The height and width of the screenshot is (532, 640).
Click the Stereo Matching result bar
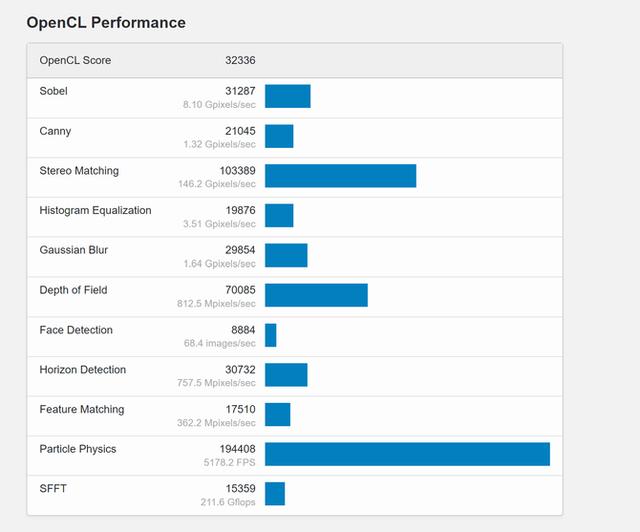(x=340, y=176)
